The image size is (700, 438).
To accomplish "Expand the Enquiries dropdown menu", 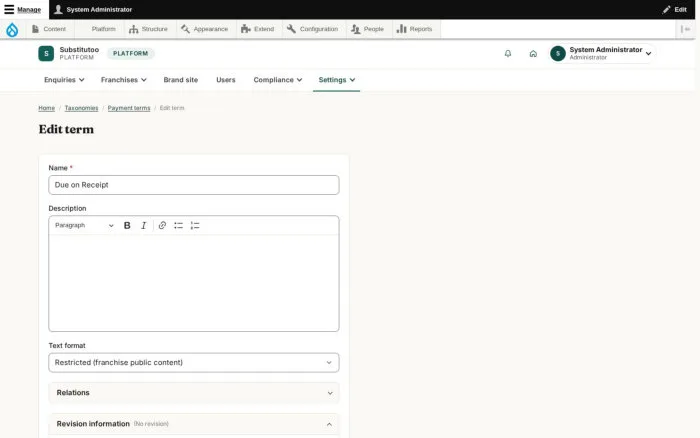I will click(64, 80).
